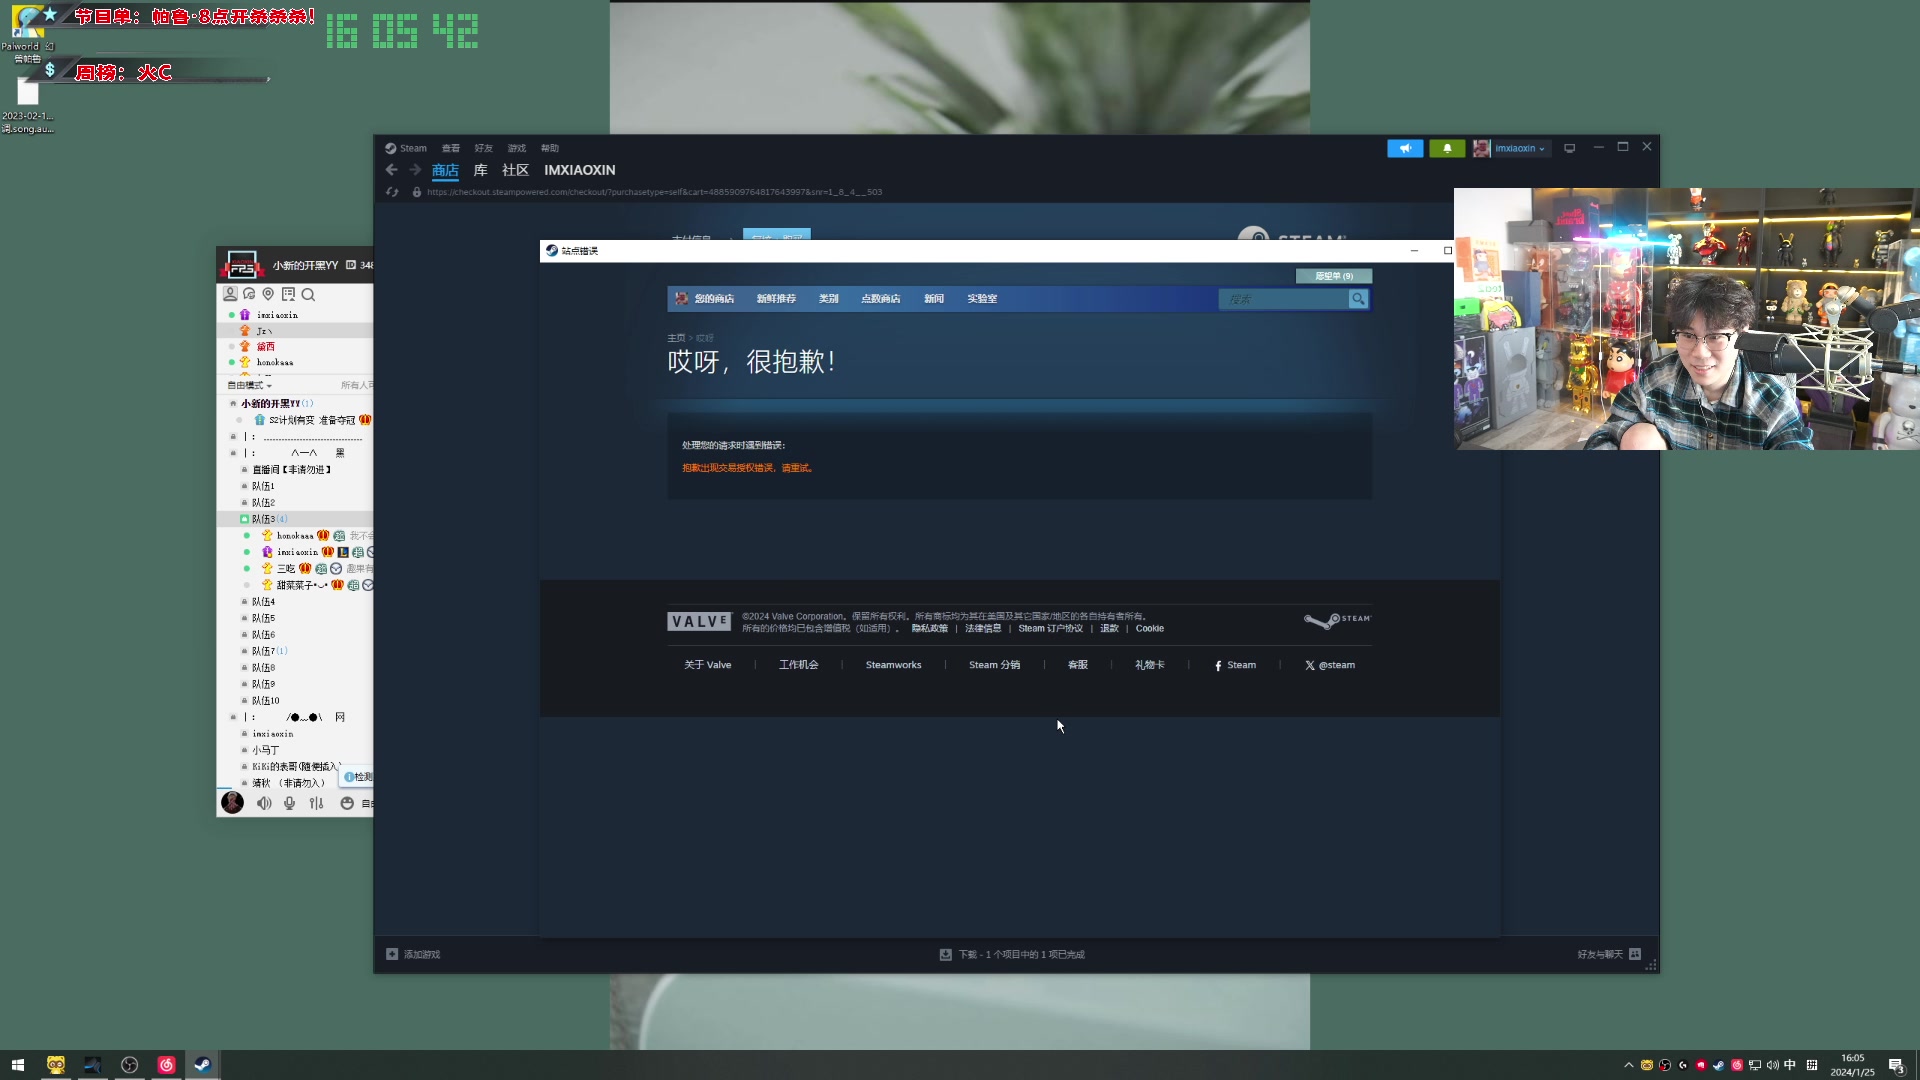This screenshot has width=1920, height=1080.
Task: Open YY member search with the magnifier icon
Action: (308, 294)
